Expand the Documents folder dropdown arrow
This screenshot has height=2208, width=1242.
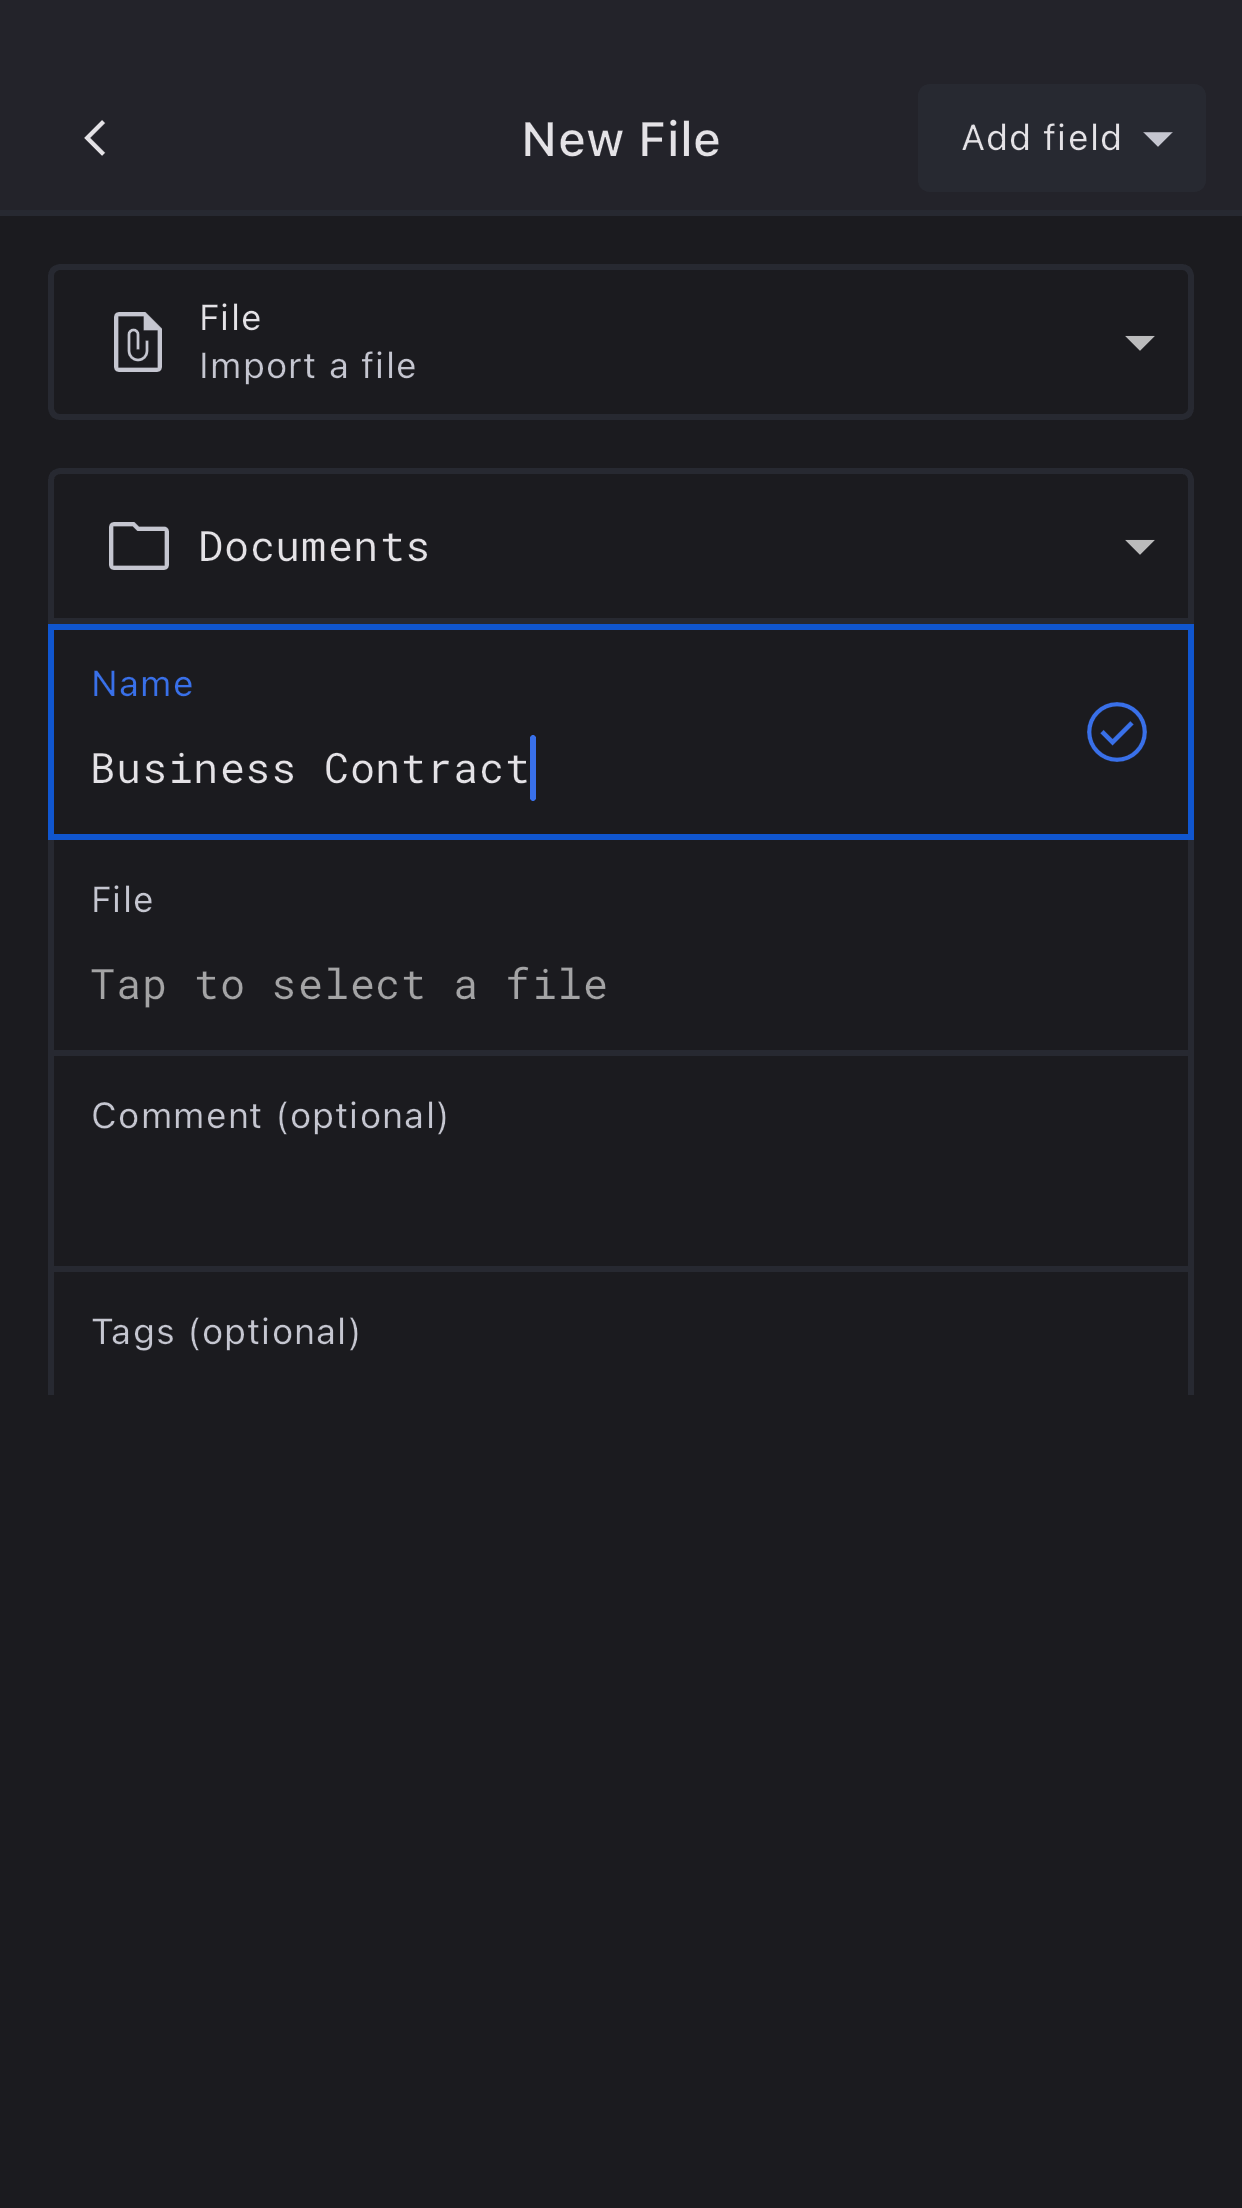click(x=1139, y=547)
